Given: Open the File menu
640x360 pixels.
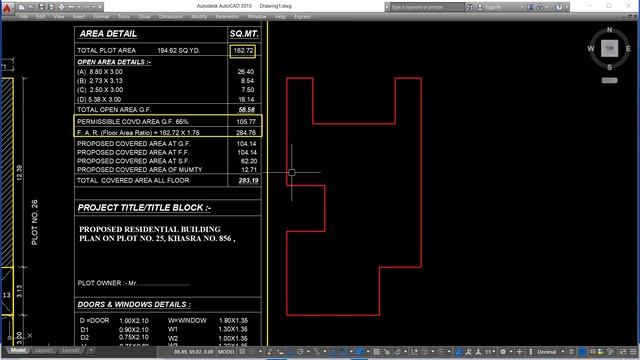Looking at the screenshot, I should 24,17.
